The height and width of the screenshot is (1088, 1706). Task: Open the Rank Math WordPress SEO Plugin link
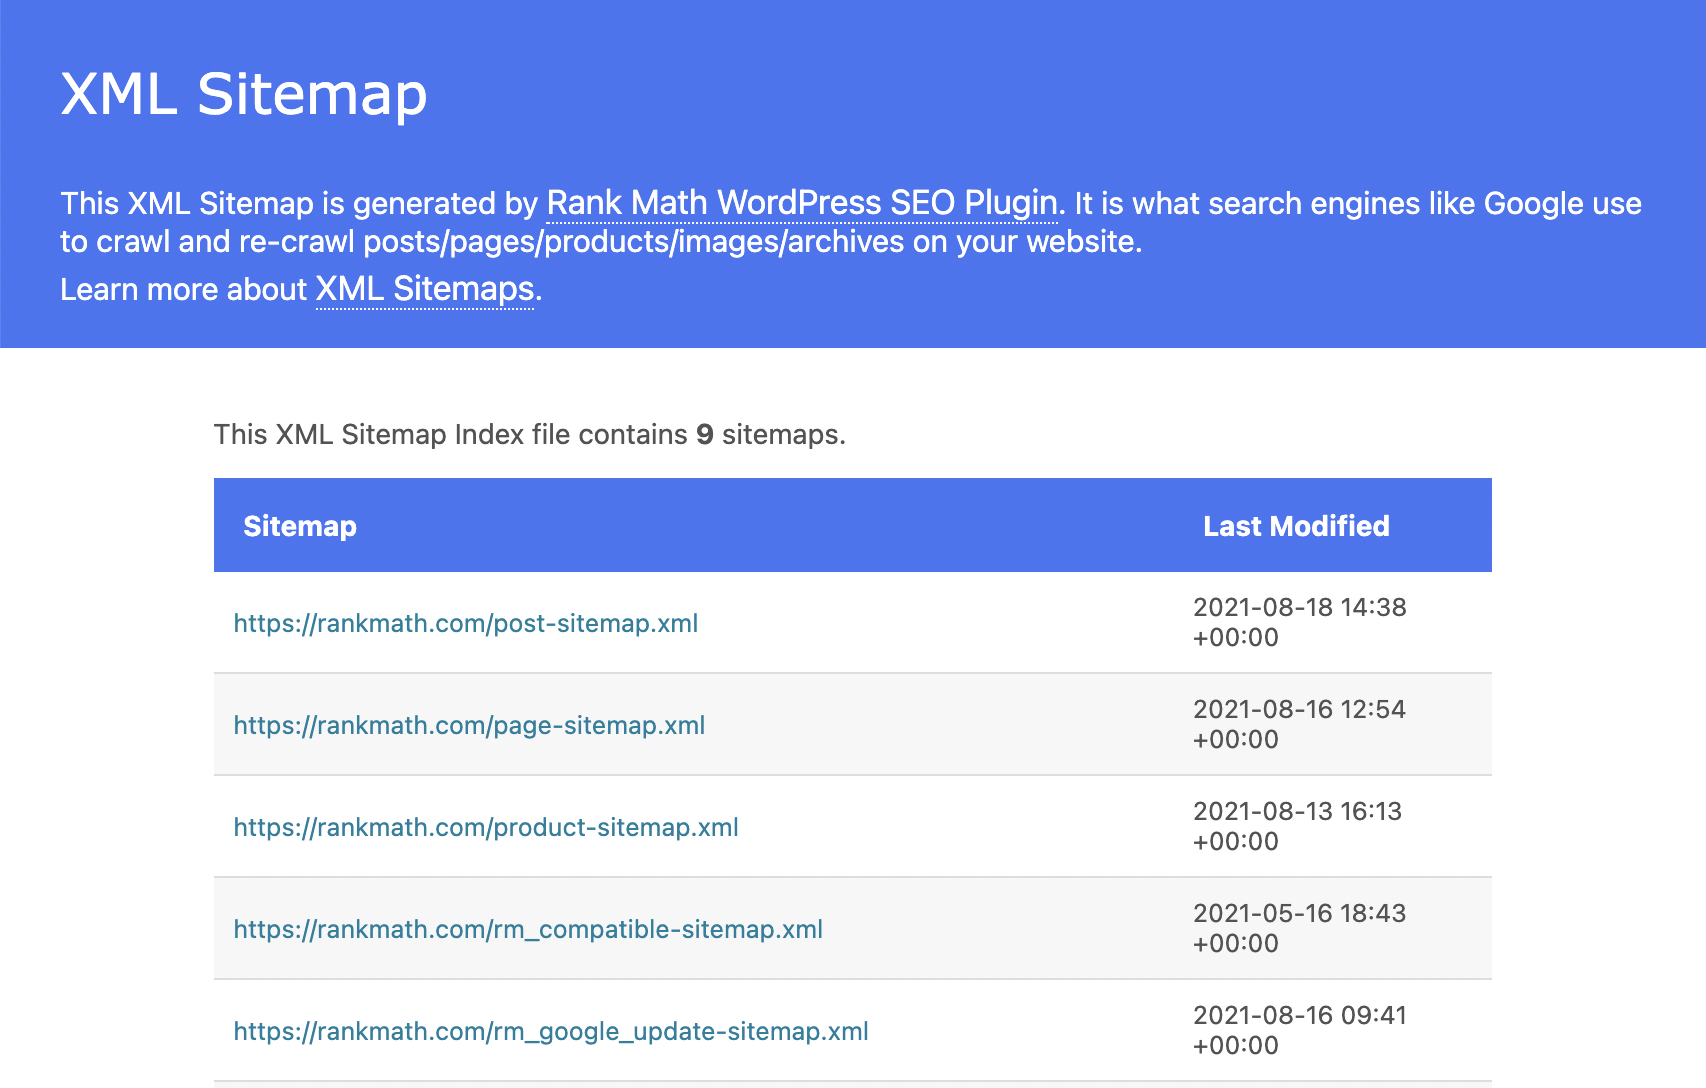point(802,203)
